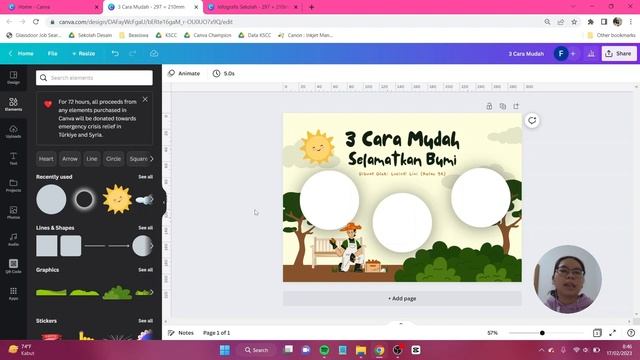Viewport: 640px width, 360px height.
Task: Click the Share button
Action: pyautogui.click(x=619, y=53)
